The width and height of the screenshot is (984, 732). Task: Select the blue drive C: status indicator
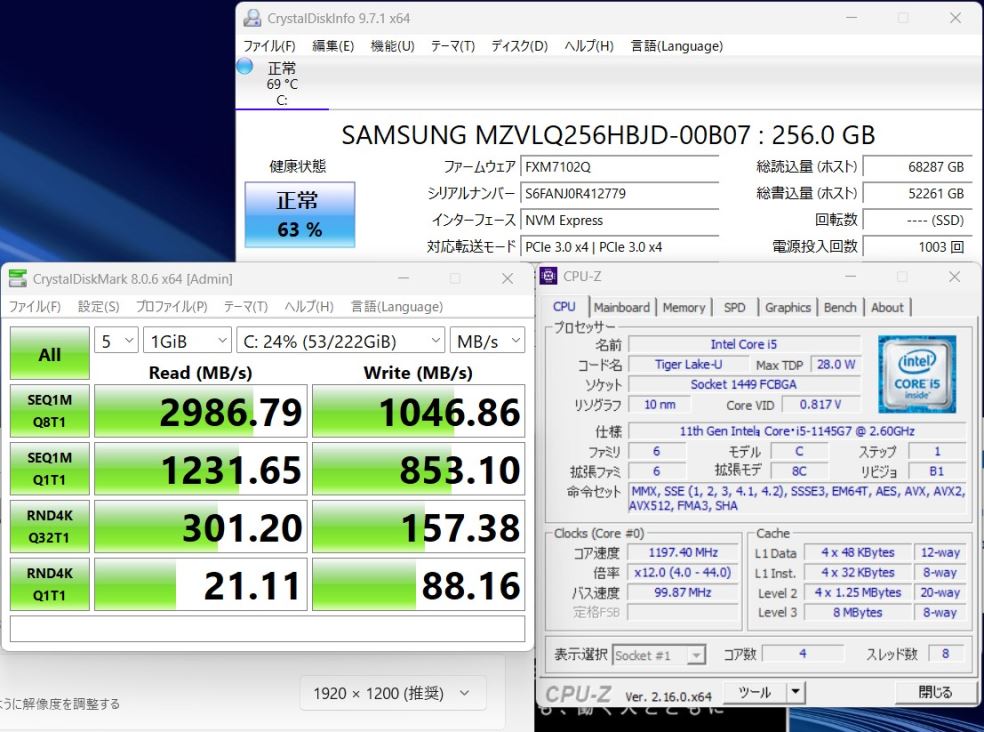245,67
